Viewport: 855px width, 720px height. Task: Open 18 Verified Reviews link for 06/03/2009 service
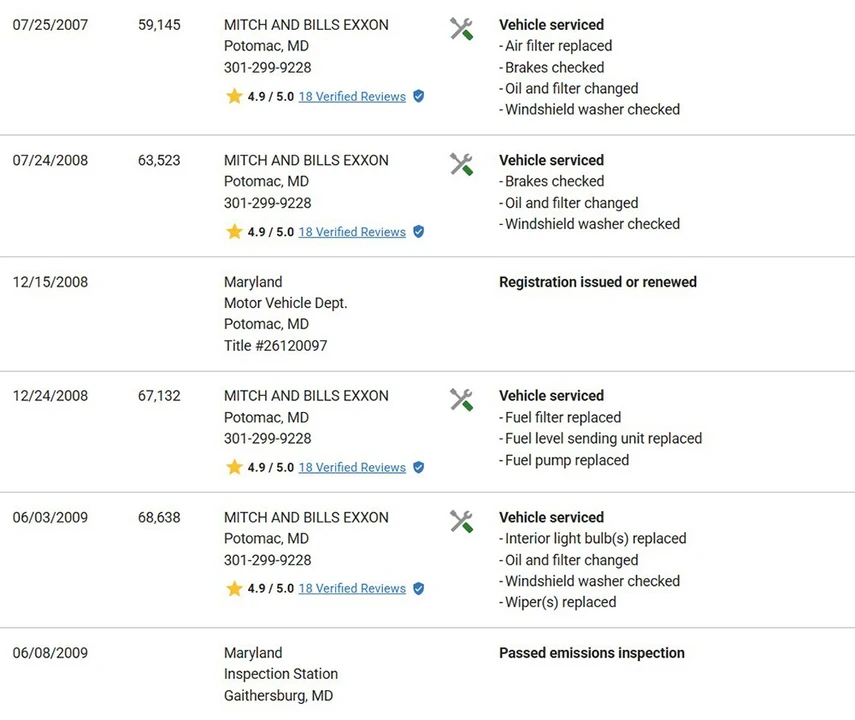tap(352, 589)
